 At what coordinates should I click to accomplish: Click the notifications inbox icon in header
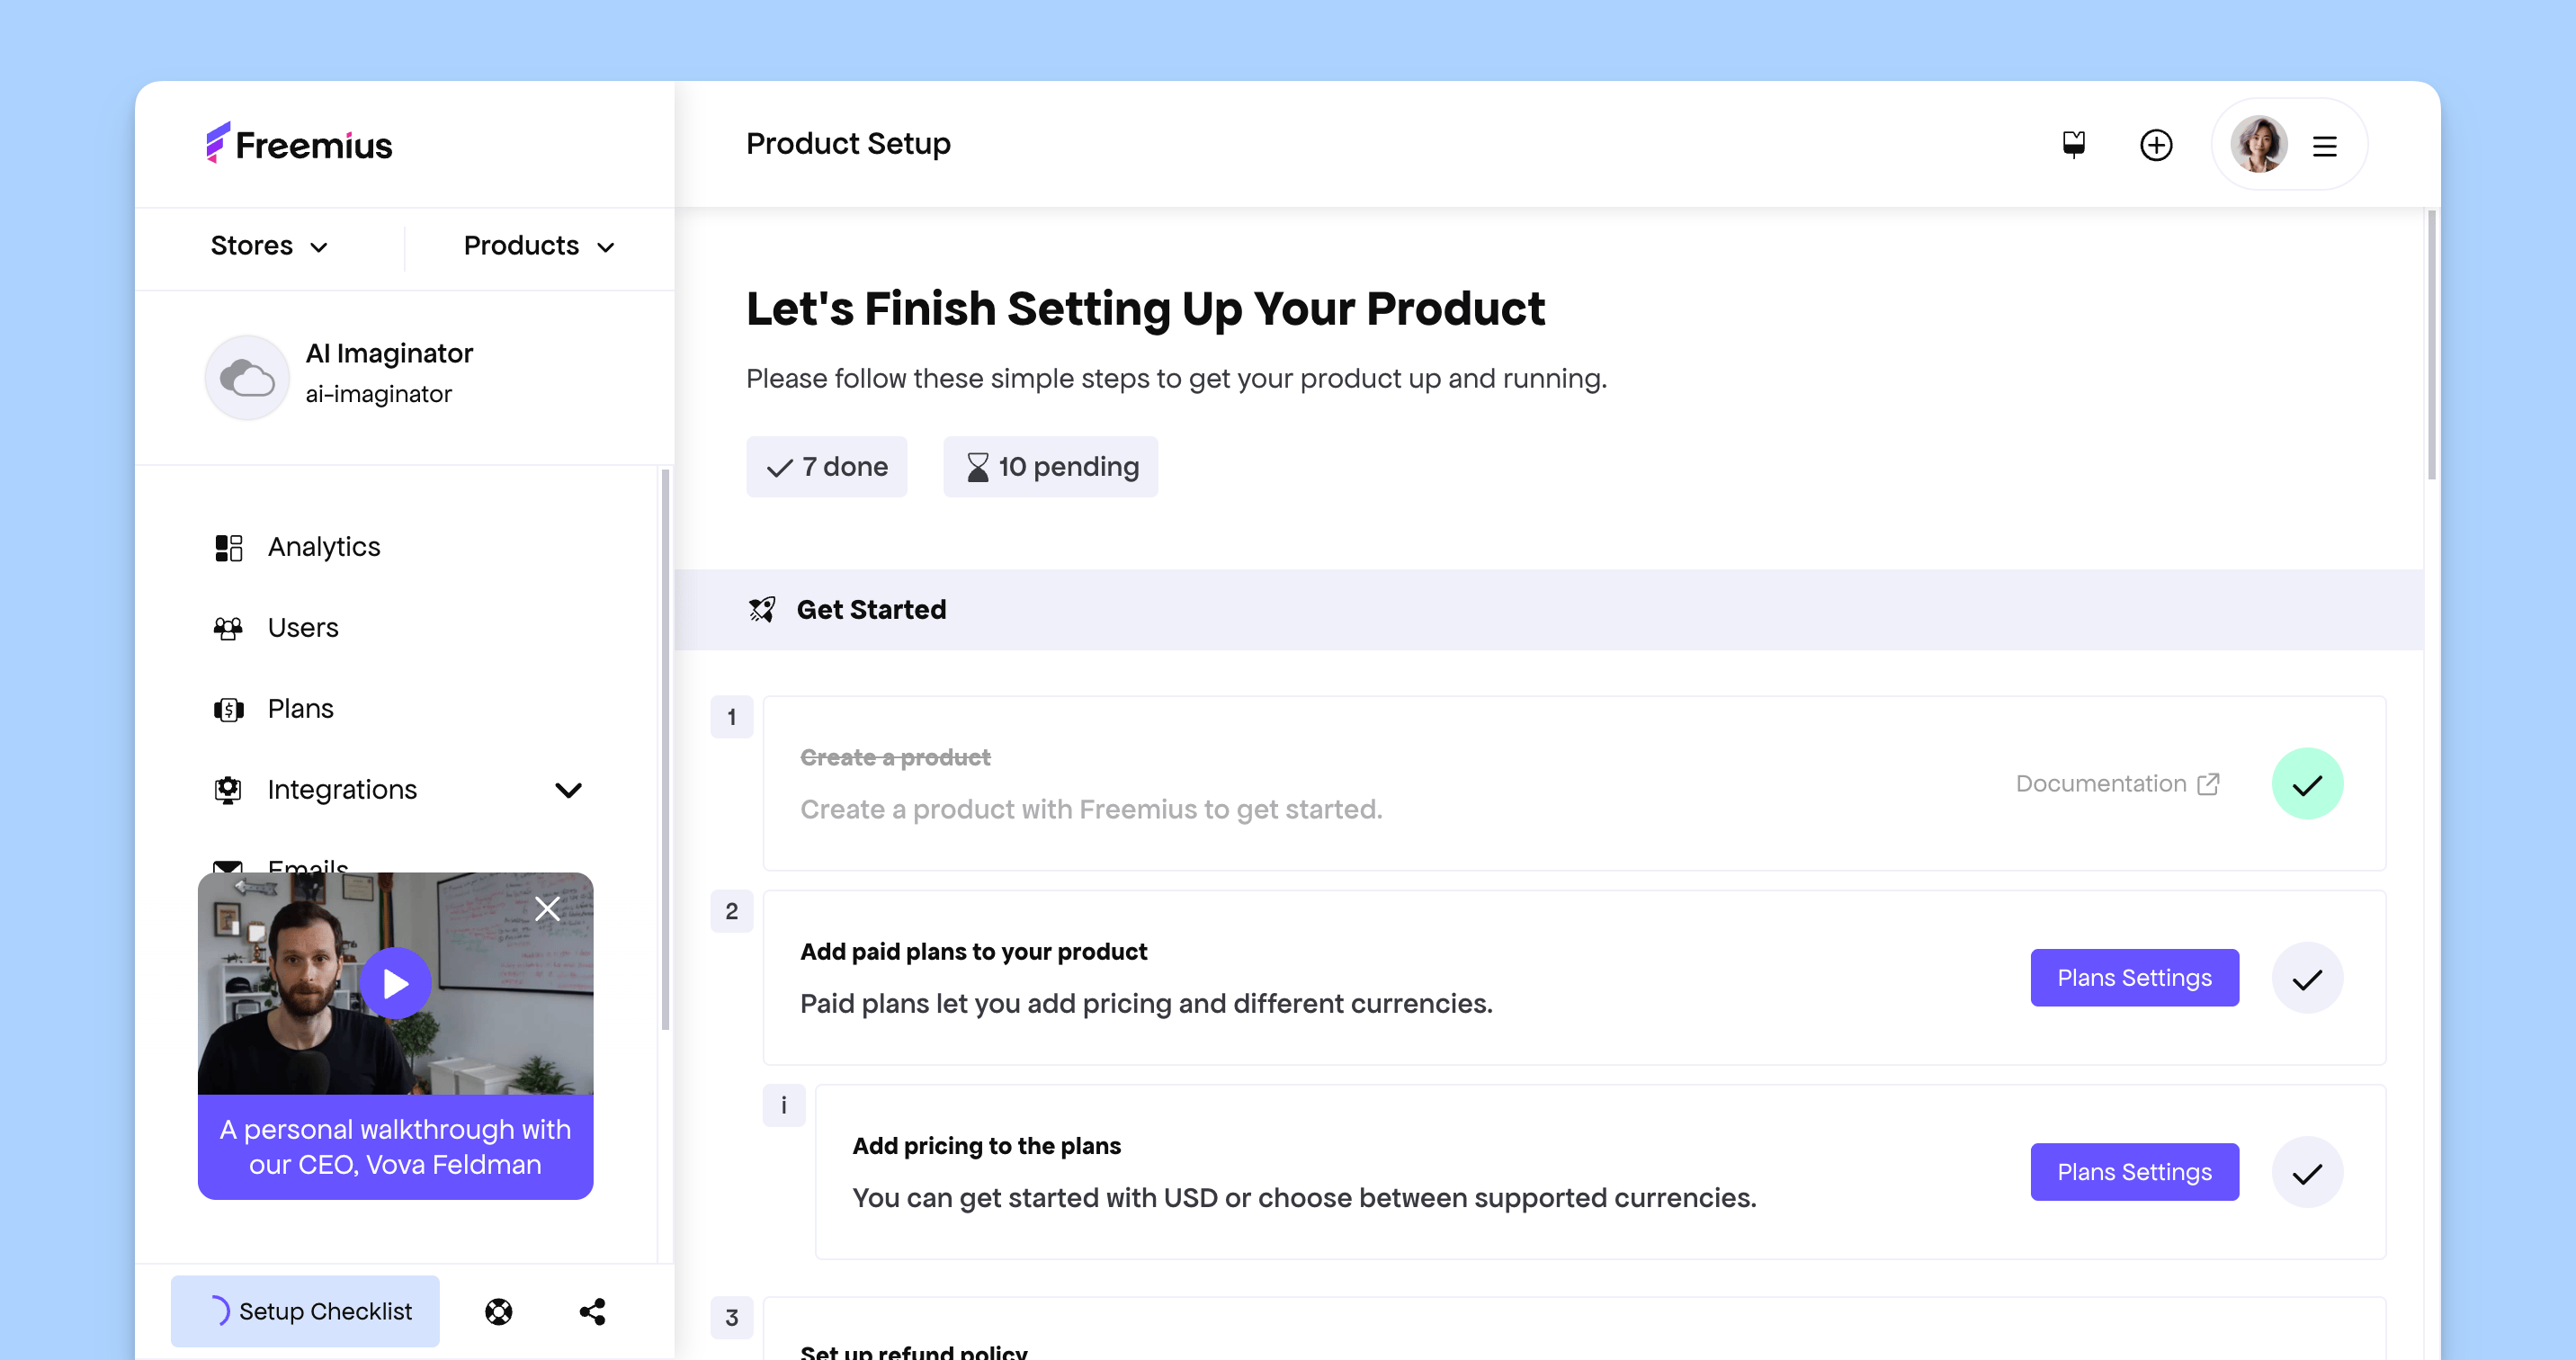click(2074, 145)
